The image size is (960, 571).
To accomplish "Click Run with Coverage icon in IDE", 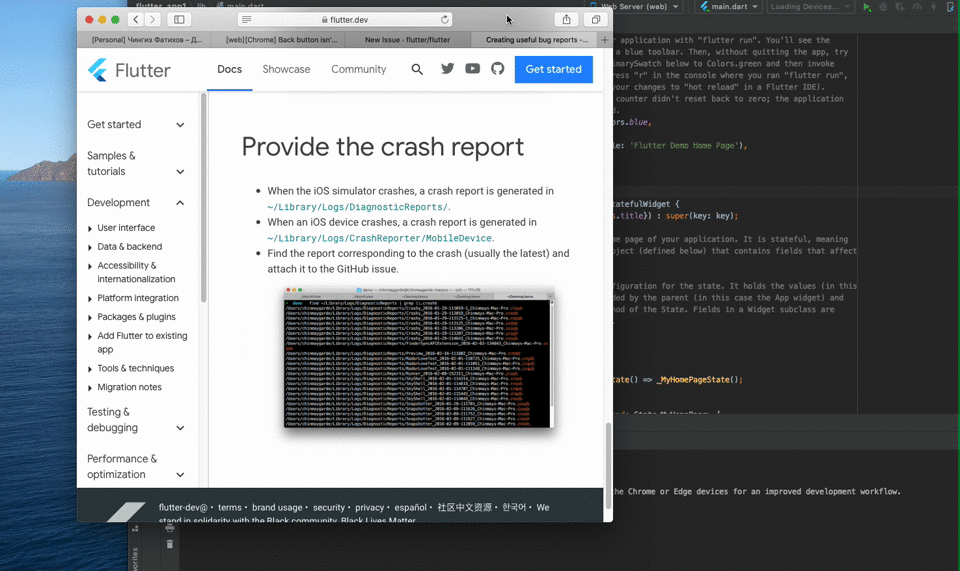I will pos(899,7).
